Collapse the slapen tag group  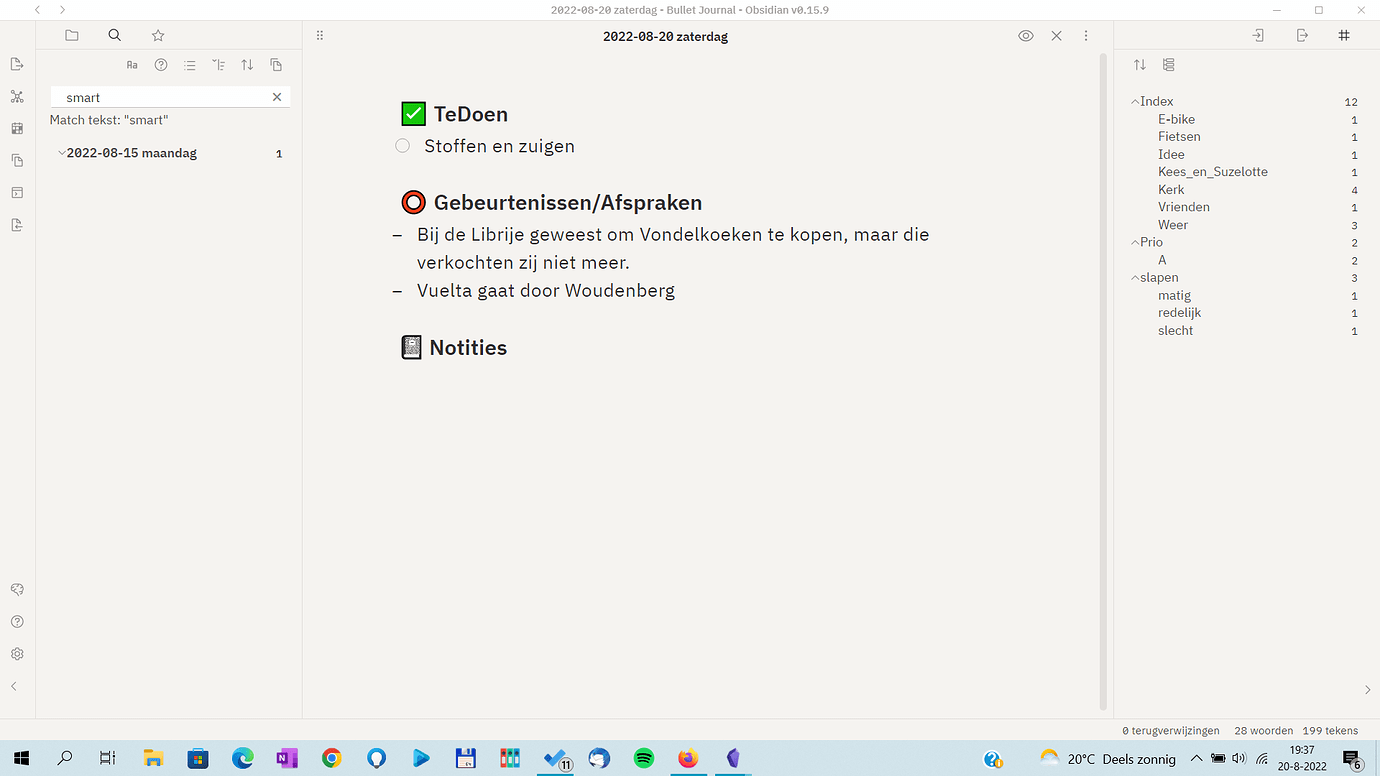[x=1133, y=277]
